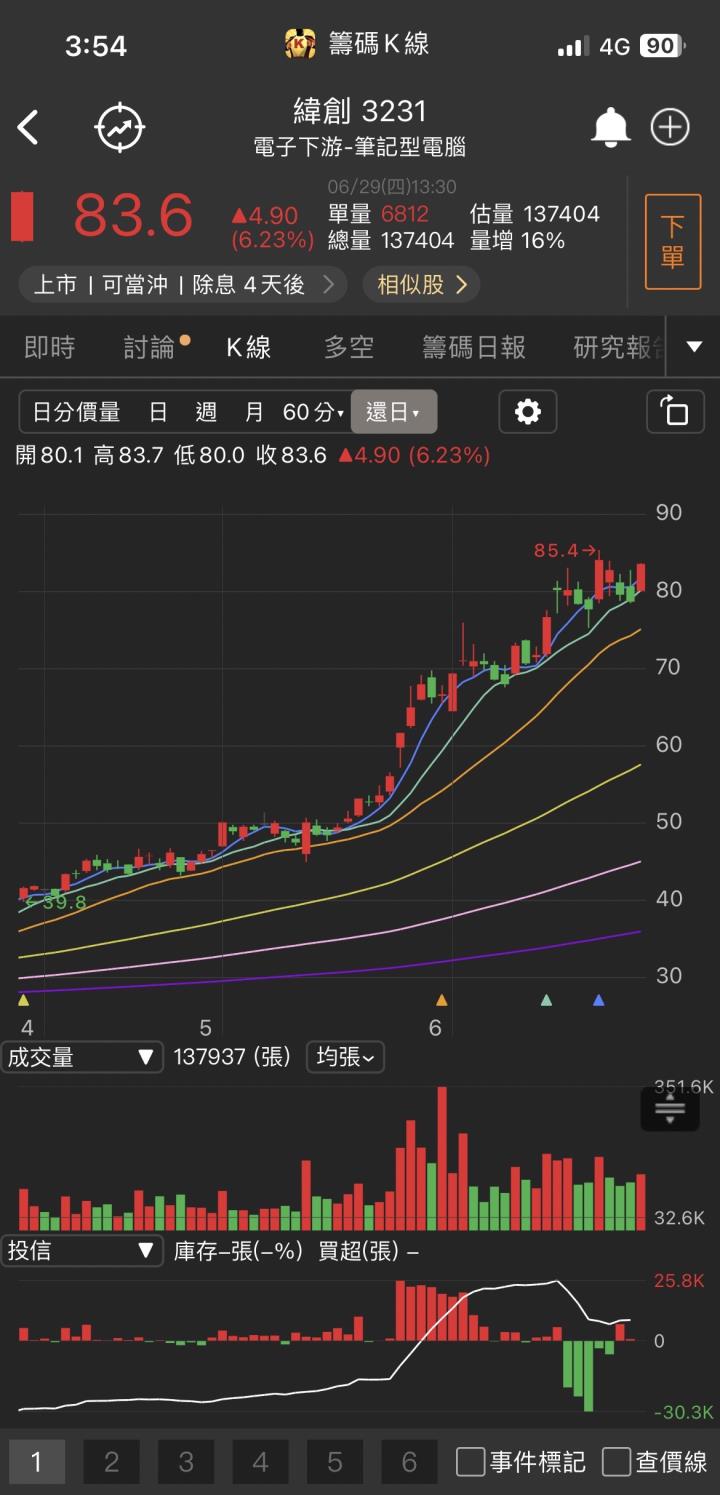Tap the back arrow icon
Screen dimensions: 720x1495
(28, 128)
